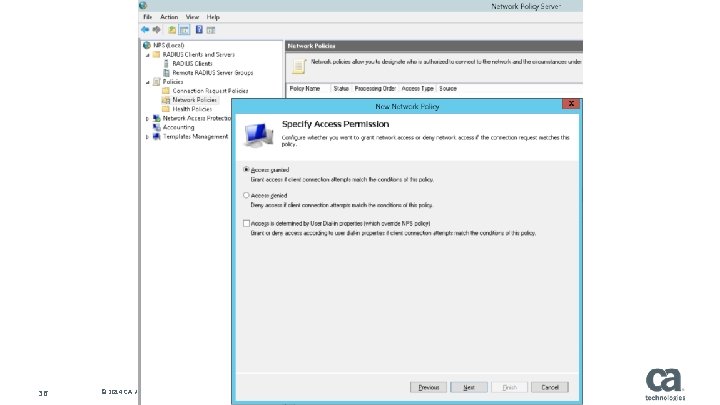Collapse the RADIUS Clients and Servers node

point(147,55)
